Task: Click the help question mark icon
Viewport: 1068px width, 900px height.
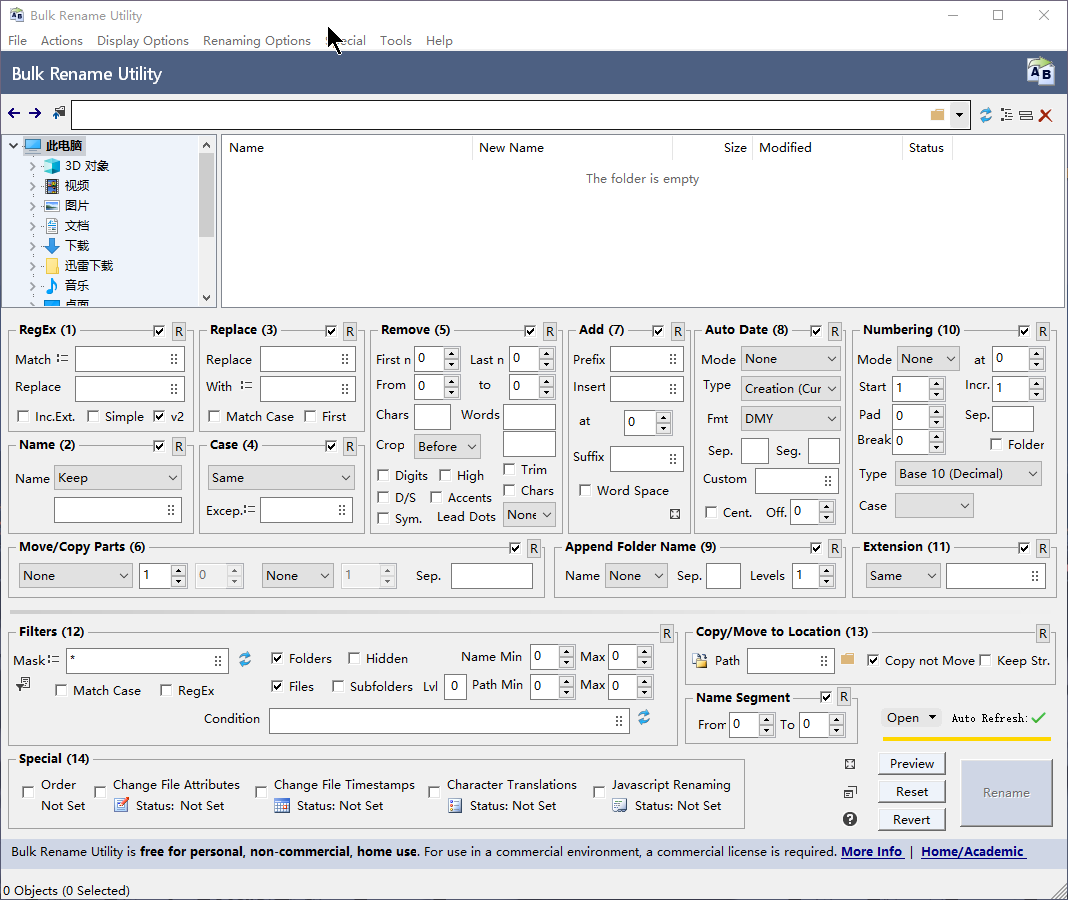Action: tap(850, 819)
